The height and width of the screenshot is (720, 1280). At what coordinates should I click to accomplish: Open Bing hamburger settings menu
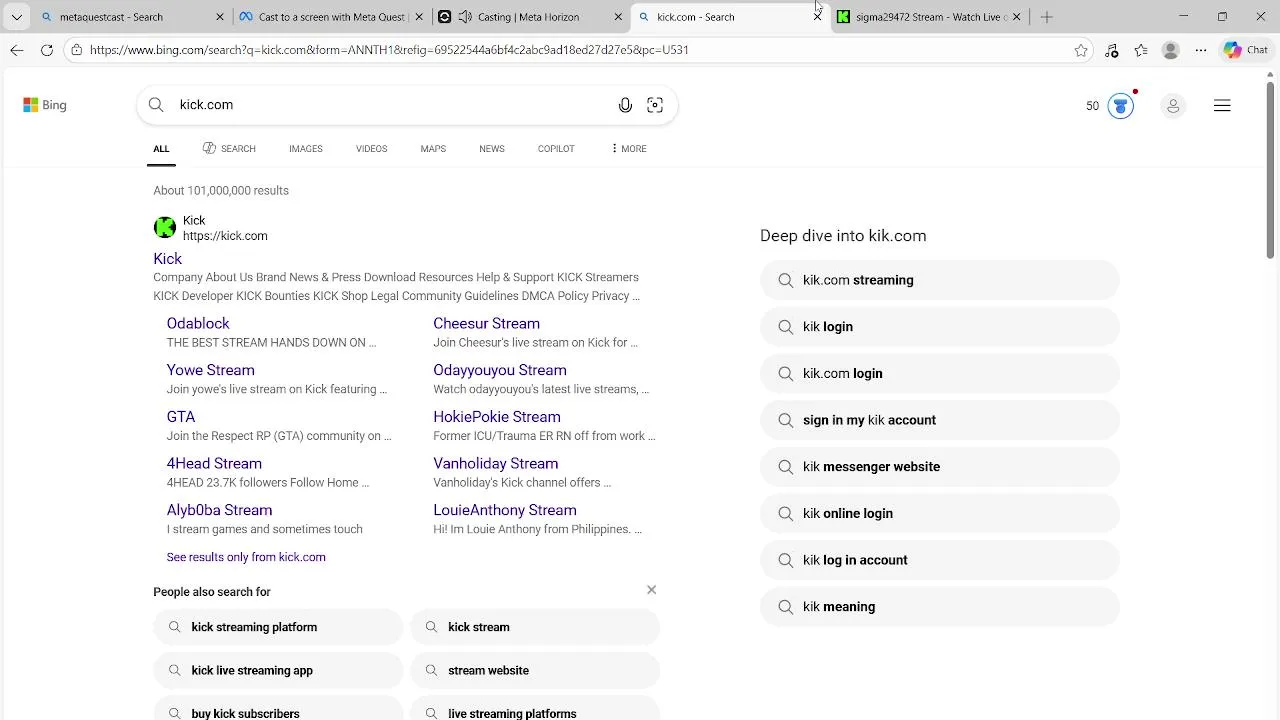click(x=1222, y=106)
